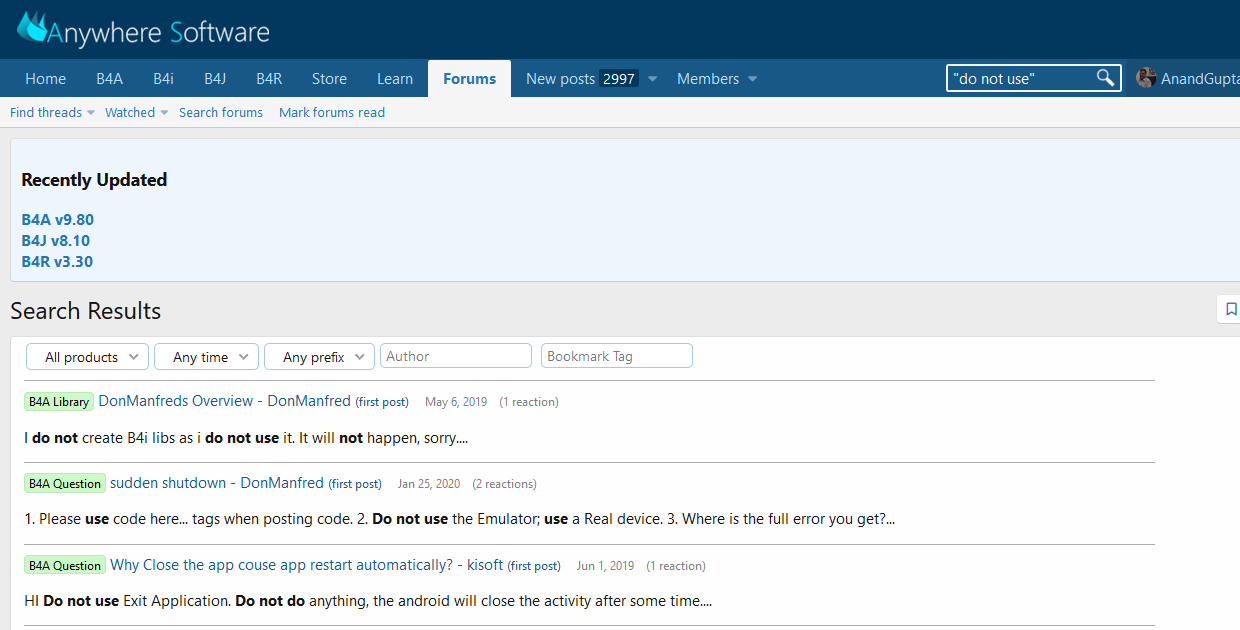Select the Forums tab
The image size is (1240, 630).
[470, 79]
